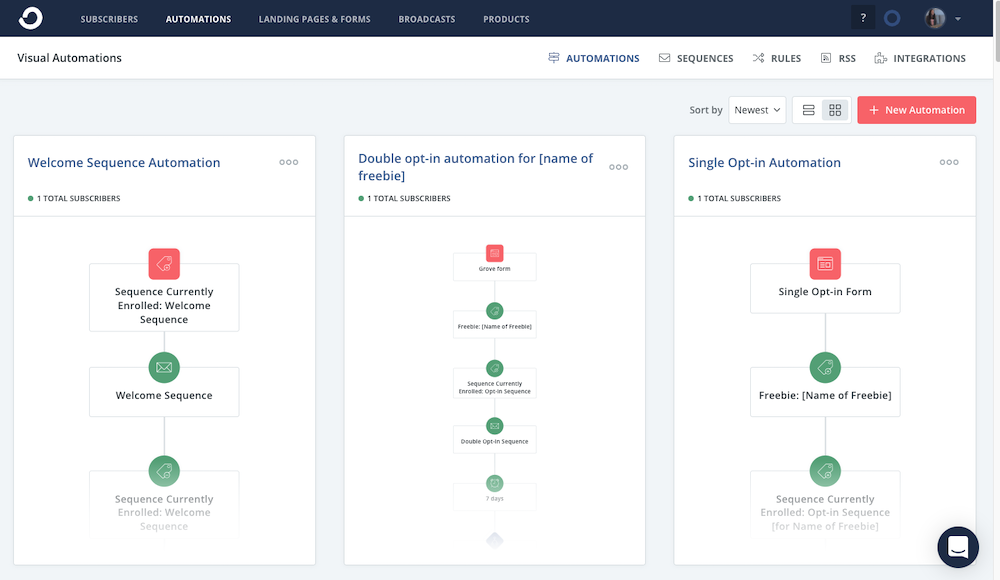1000x580 pixels.
Task: Open options menu for Single Opt-in Automation
Action: tap(949, 162)
